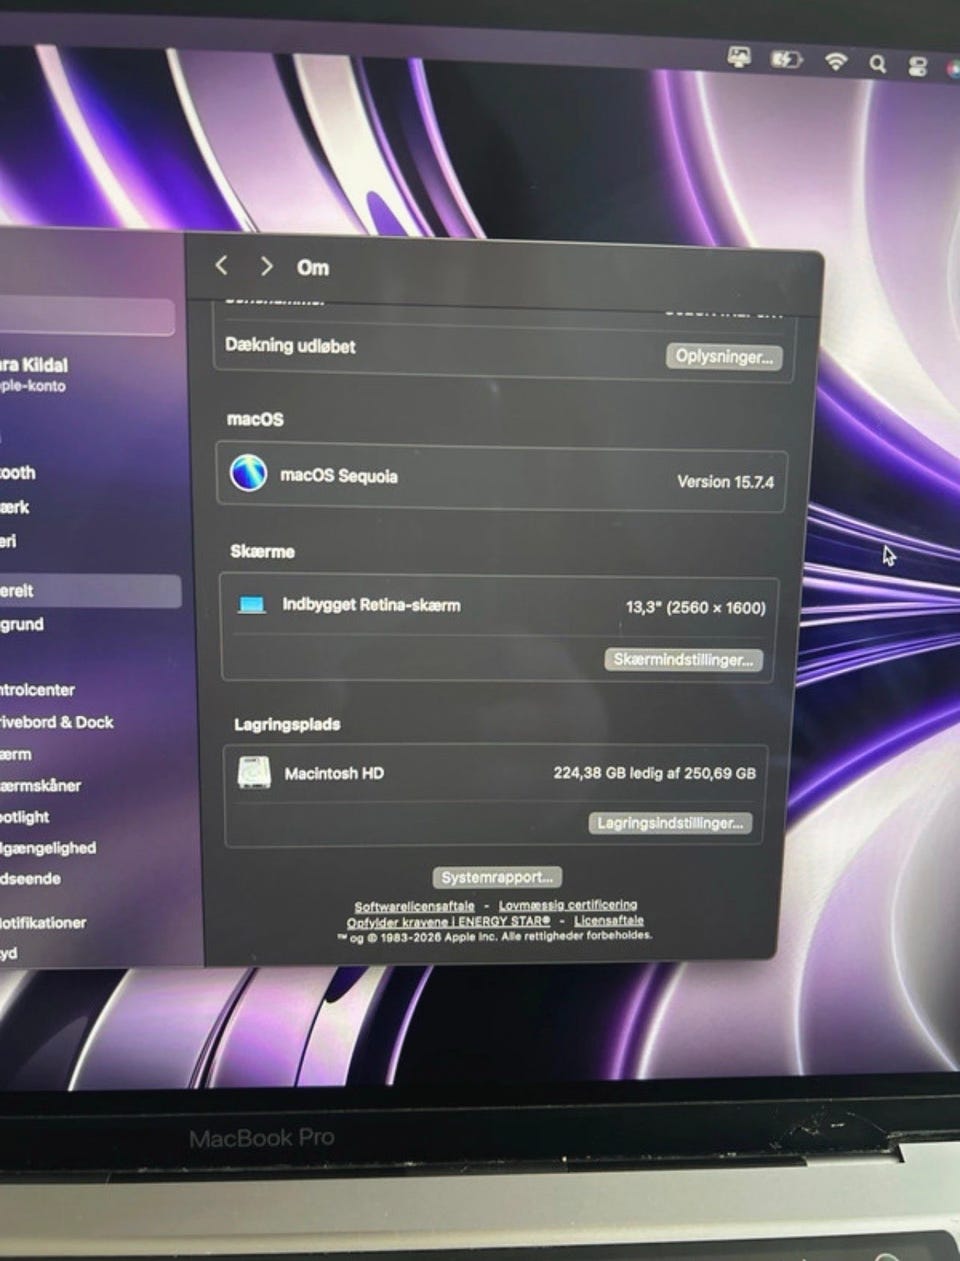The image size is (960, 1261).
Task: Select Notifikationer in the sidebar
Action: [x=43, y=922]
